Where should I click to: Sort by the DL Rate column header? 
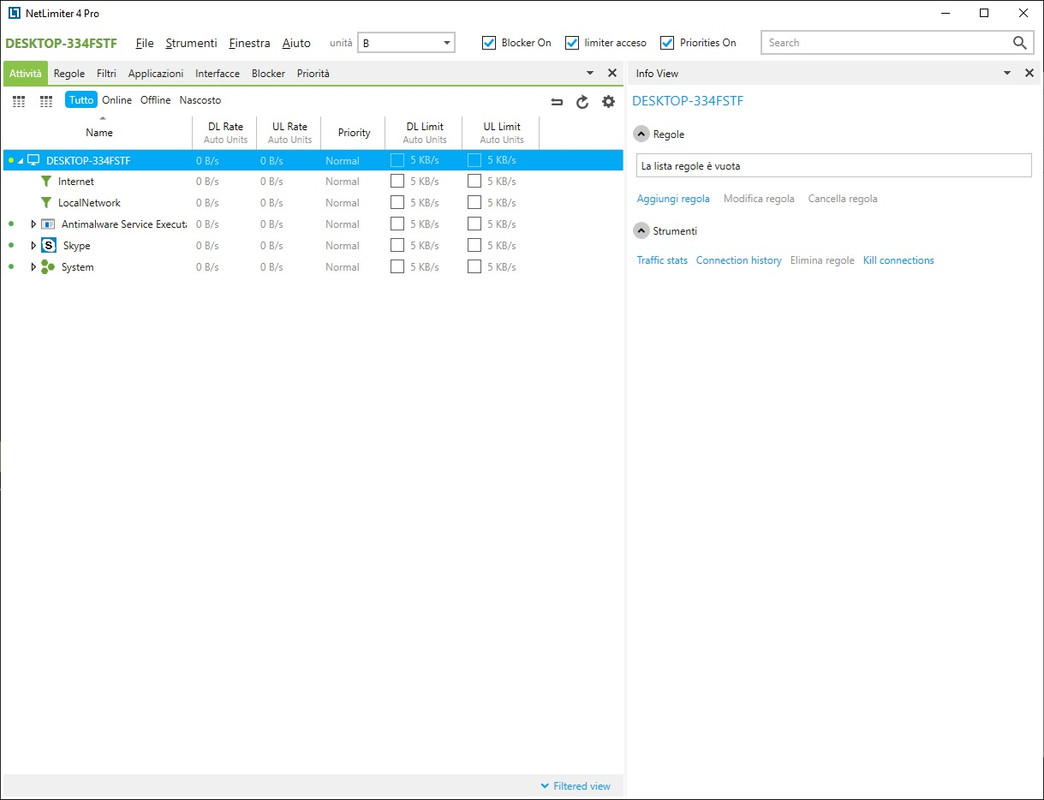coord(225,132)
